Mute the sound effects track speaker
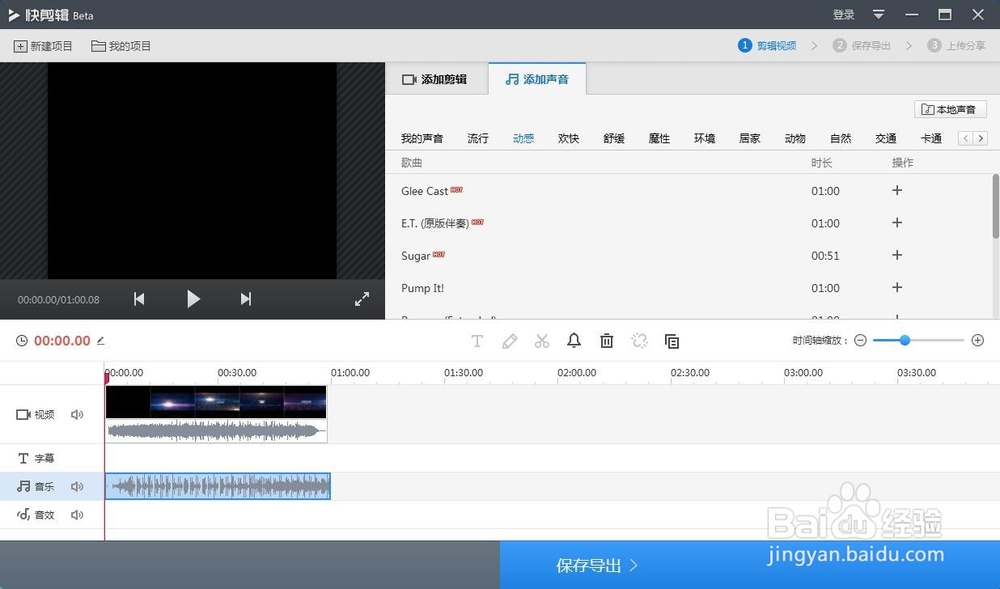Screen dimensions: 1000x589 pos(77,515)
